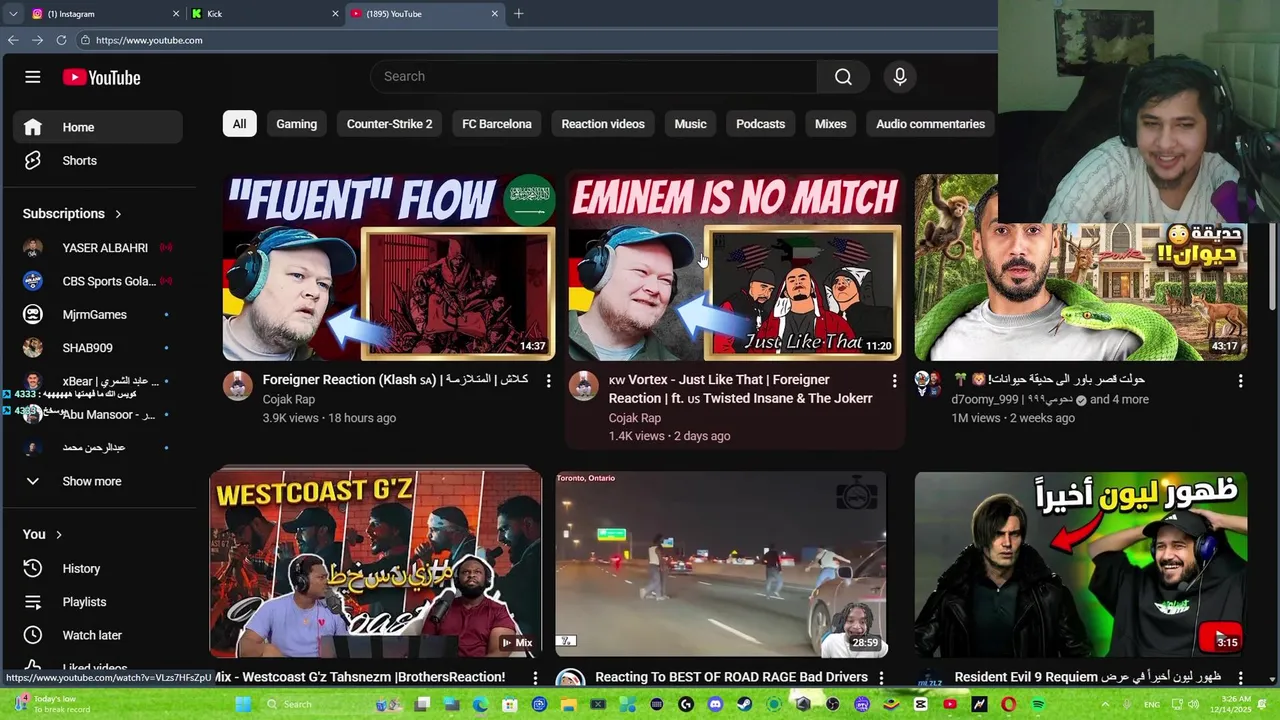Expand the Subscriptions section chevron
The image size is (1280, 720).
pyautogui.click(x=118, y=214)
